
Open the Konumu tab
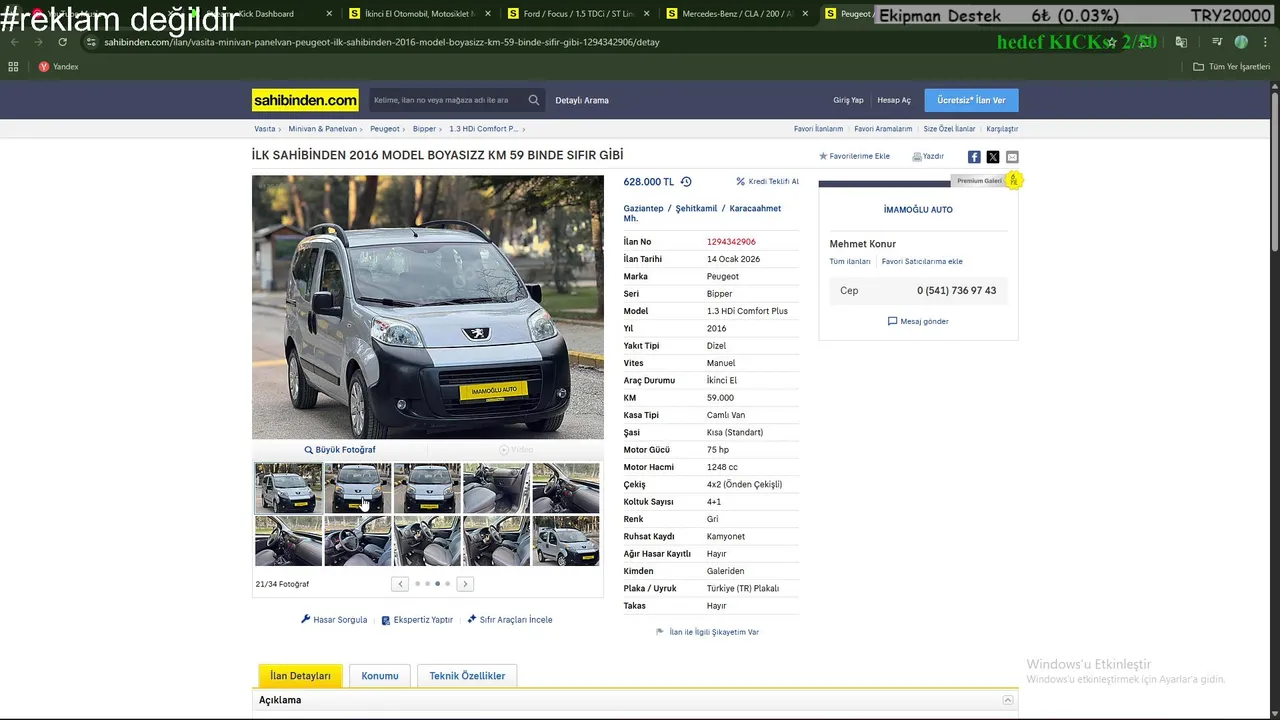pos(380,676)
